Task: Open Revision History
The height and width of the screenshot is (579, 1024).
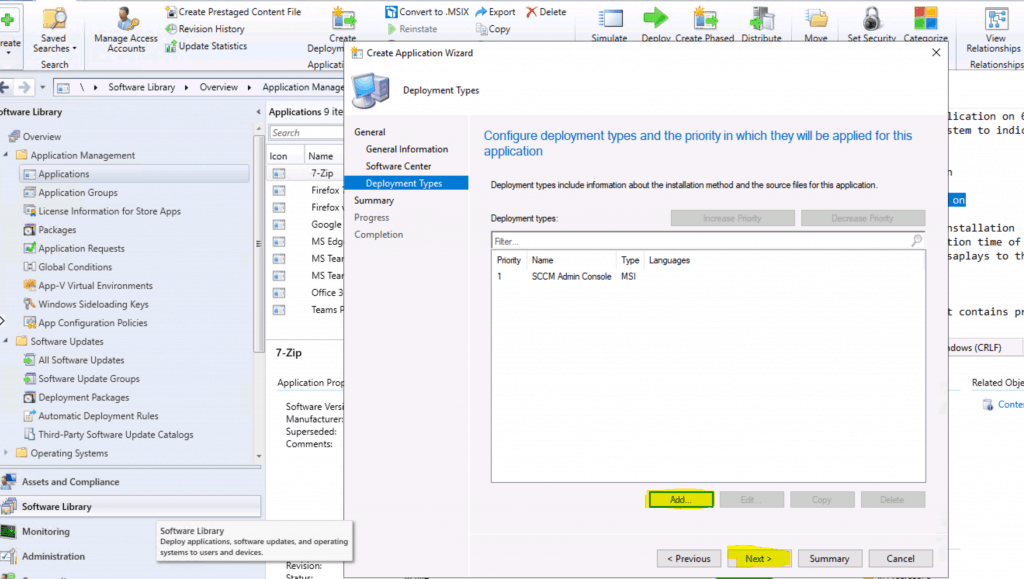Action: tap(205, 29)
